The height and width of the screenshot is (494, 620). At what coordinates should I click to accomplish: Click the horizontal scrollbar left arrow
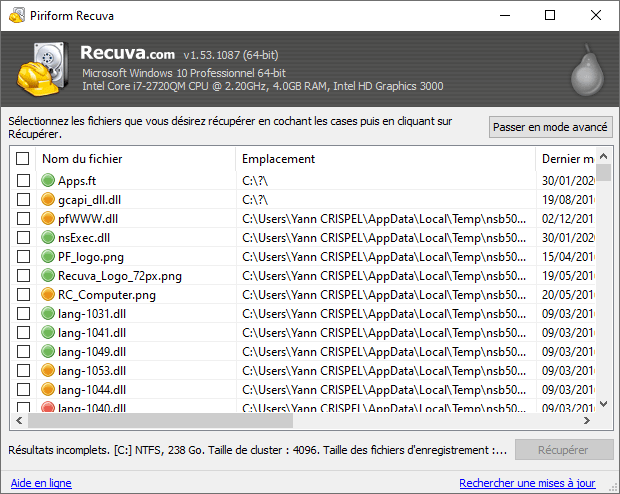[x=19, y=420]
